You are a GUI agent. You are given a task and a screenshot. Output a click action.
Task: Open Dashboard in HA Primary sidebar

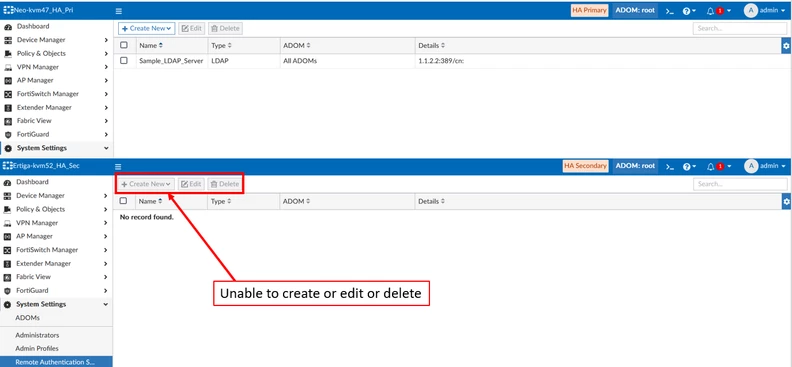pos(33,26)
